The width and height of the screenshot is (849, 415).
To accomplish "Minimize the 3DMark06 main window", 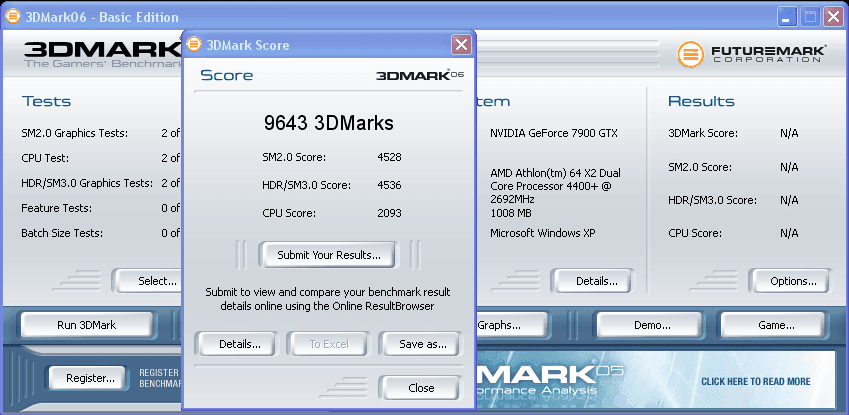I will pos(787,17).
